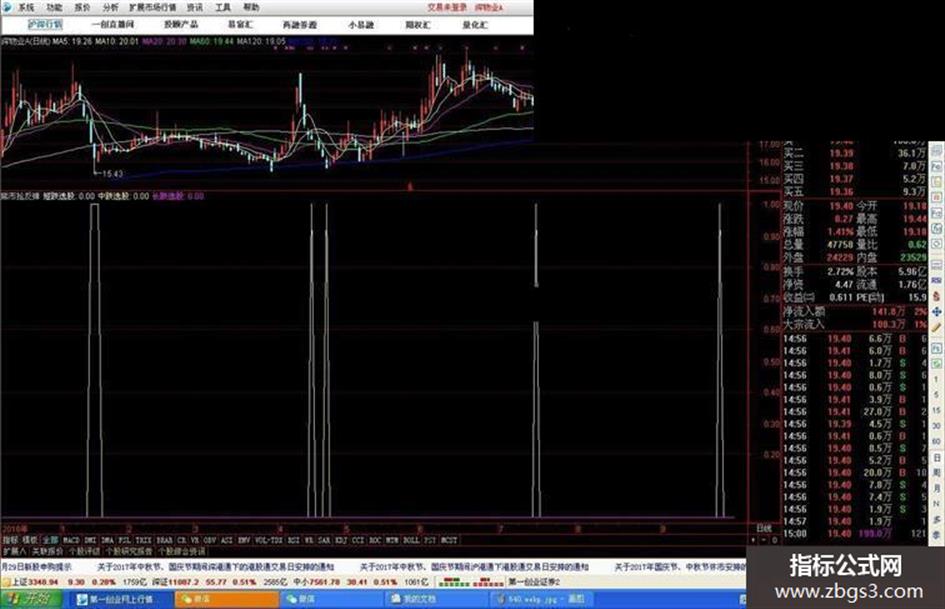The image size is (945, 609).
Task: Click the red-text sidebar icon beside 现价 row
Action: 936,197
